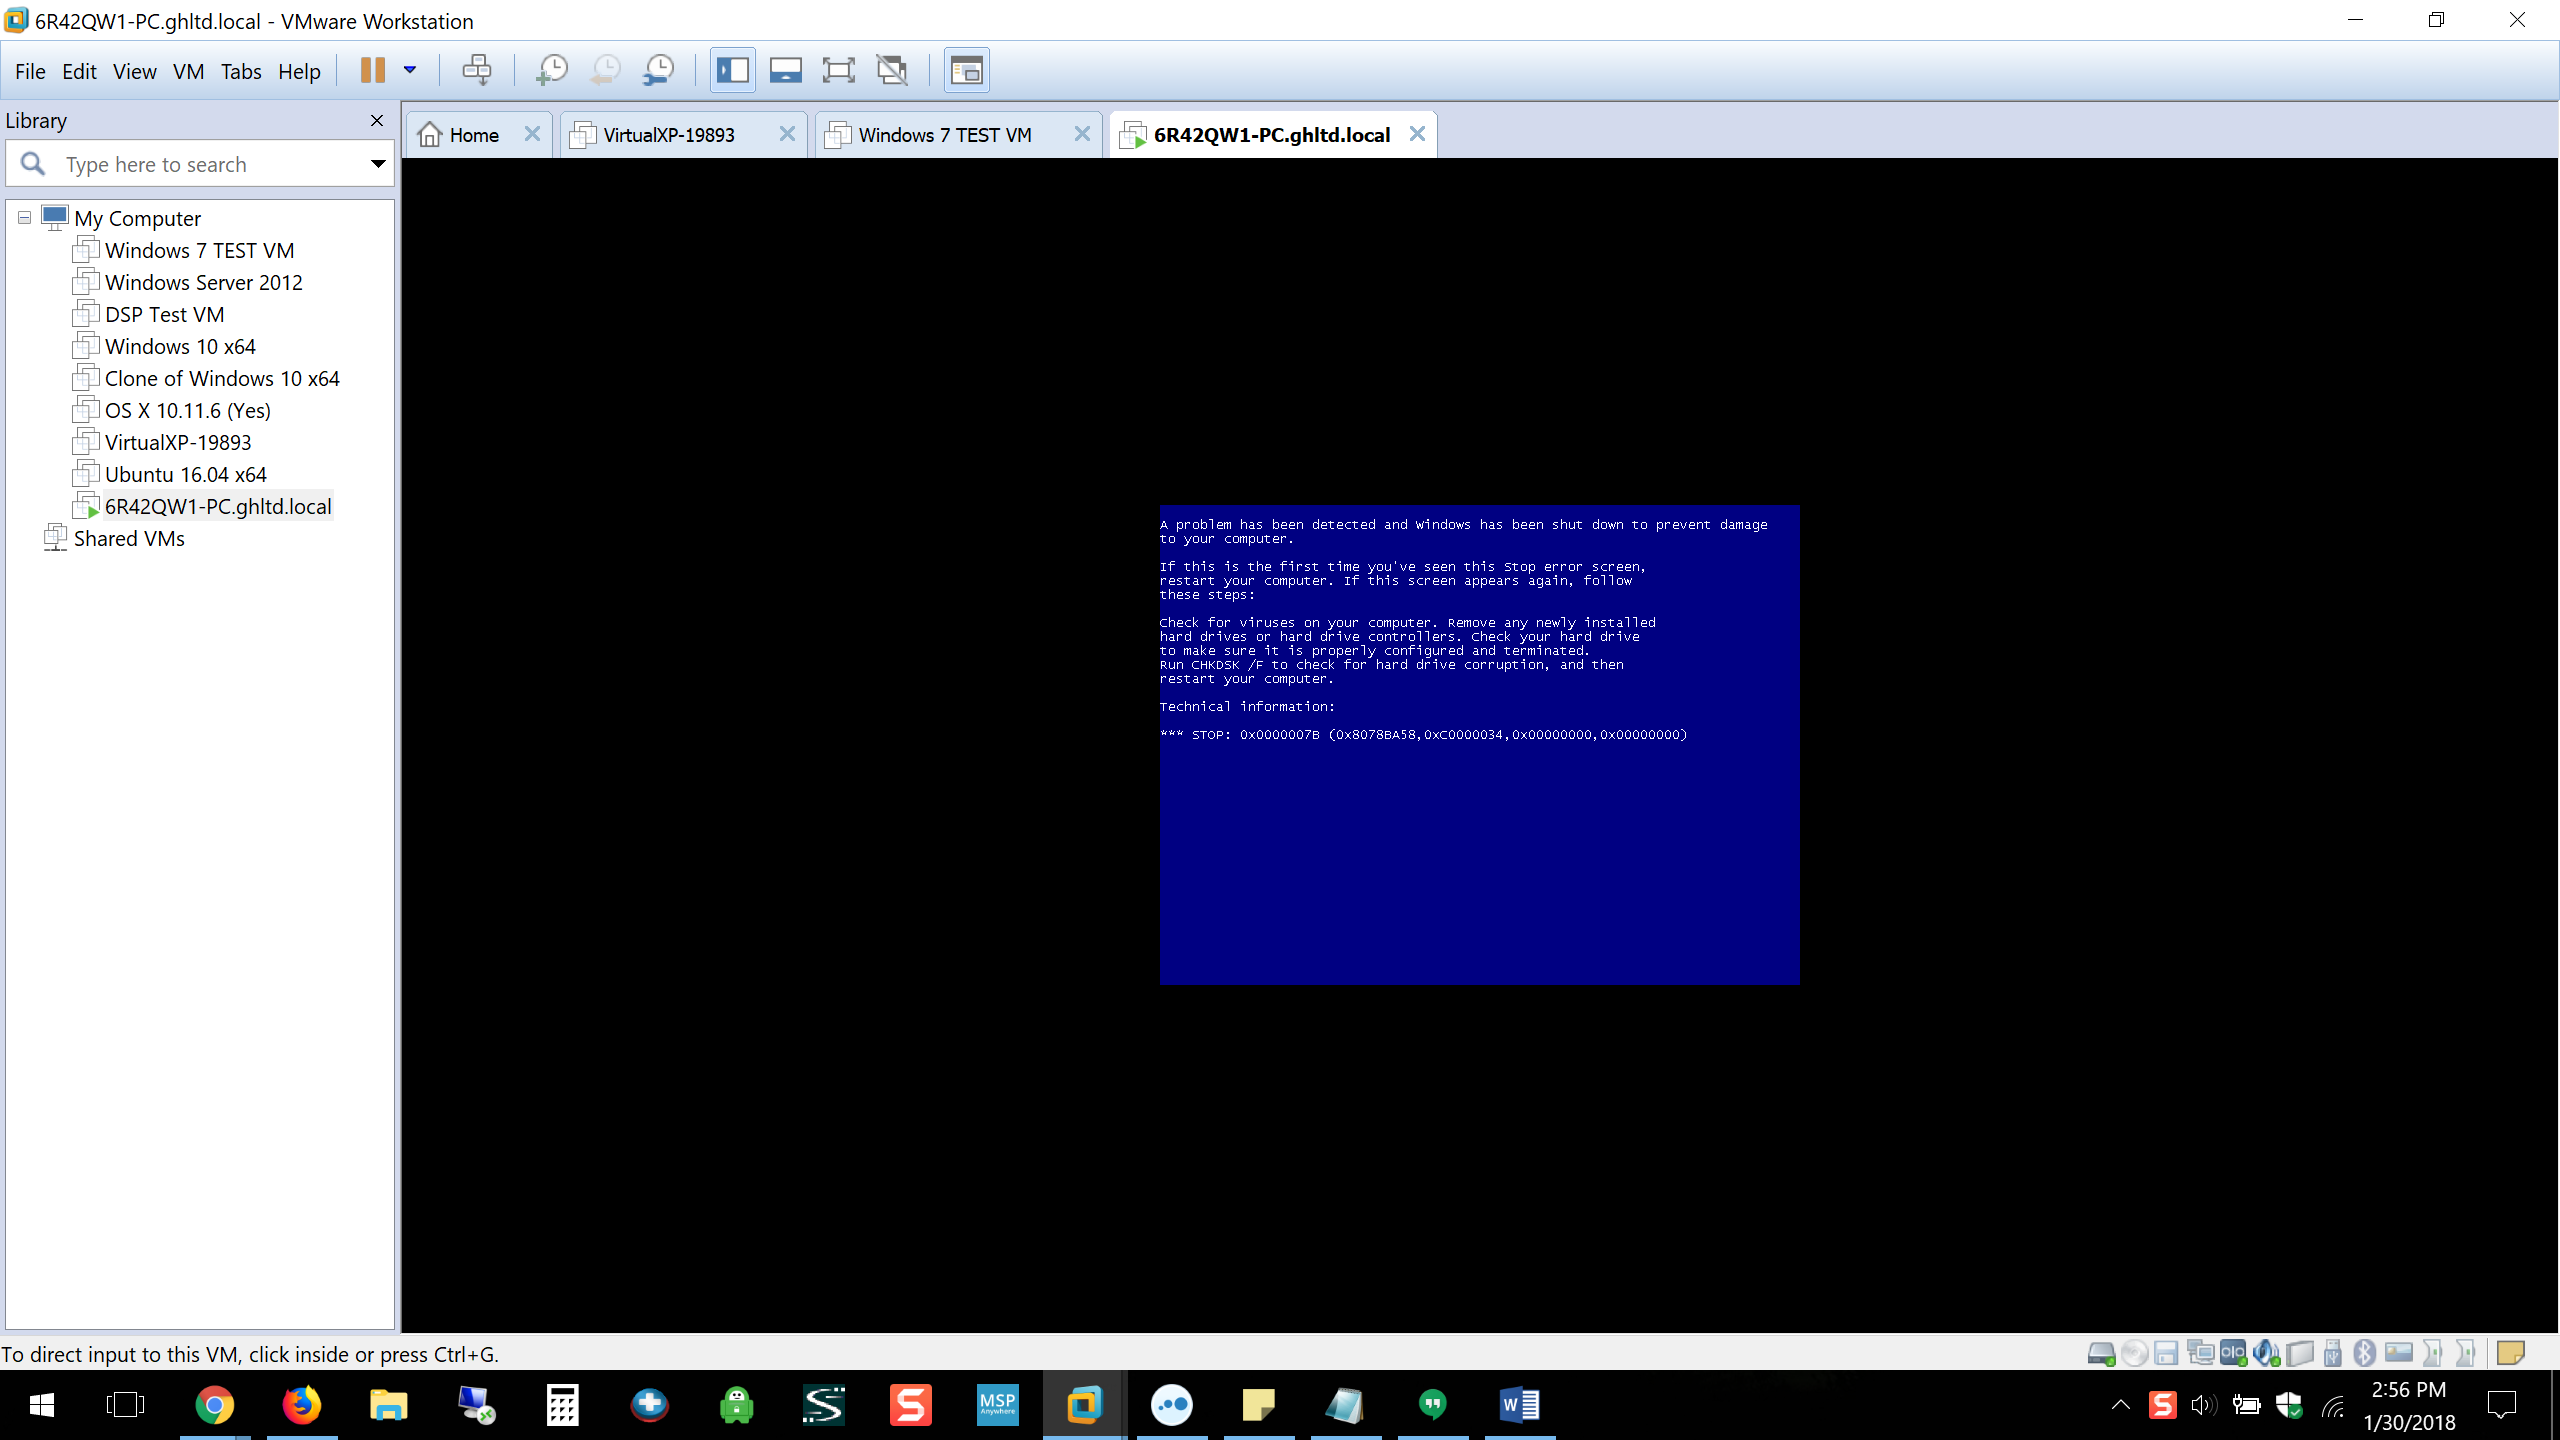Screen dimensions: 2560x1440
Task: Open the snapshot manager icon
Action: pyautogui.click(x=659, y=70)
